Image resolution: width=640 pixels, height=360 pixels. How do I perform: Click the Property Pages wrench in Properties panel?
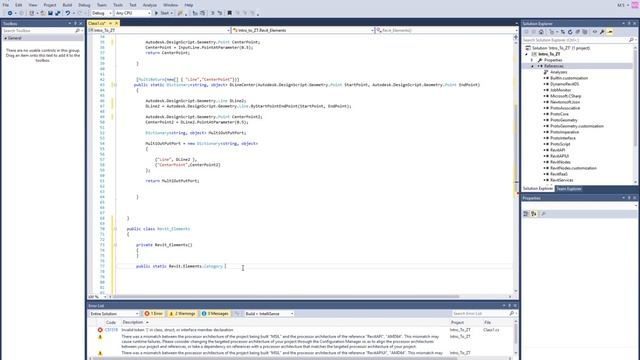pyautogui.click(x=543, y=214)
